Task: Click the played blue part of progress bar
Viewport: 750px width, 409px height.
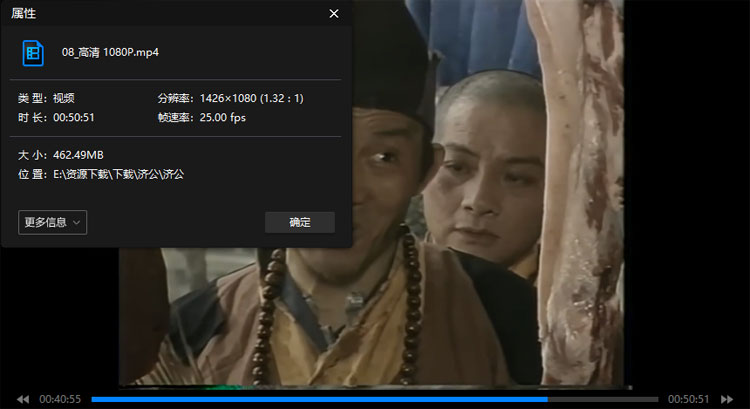Action: (300, 399)
